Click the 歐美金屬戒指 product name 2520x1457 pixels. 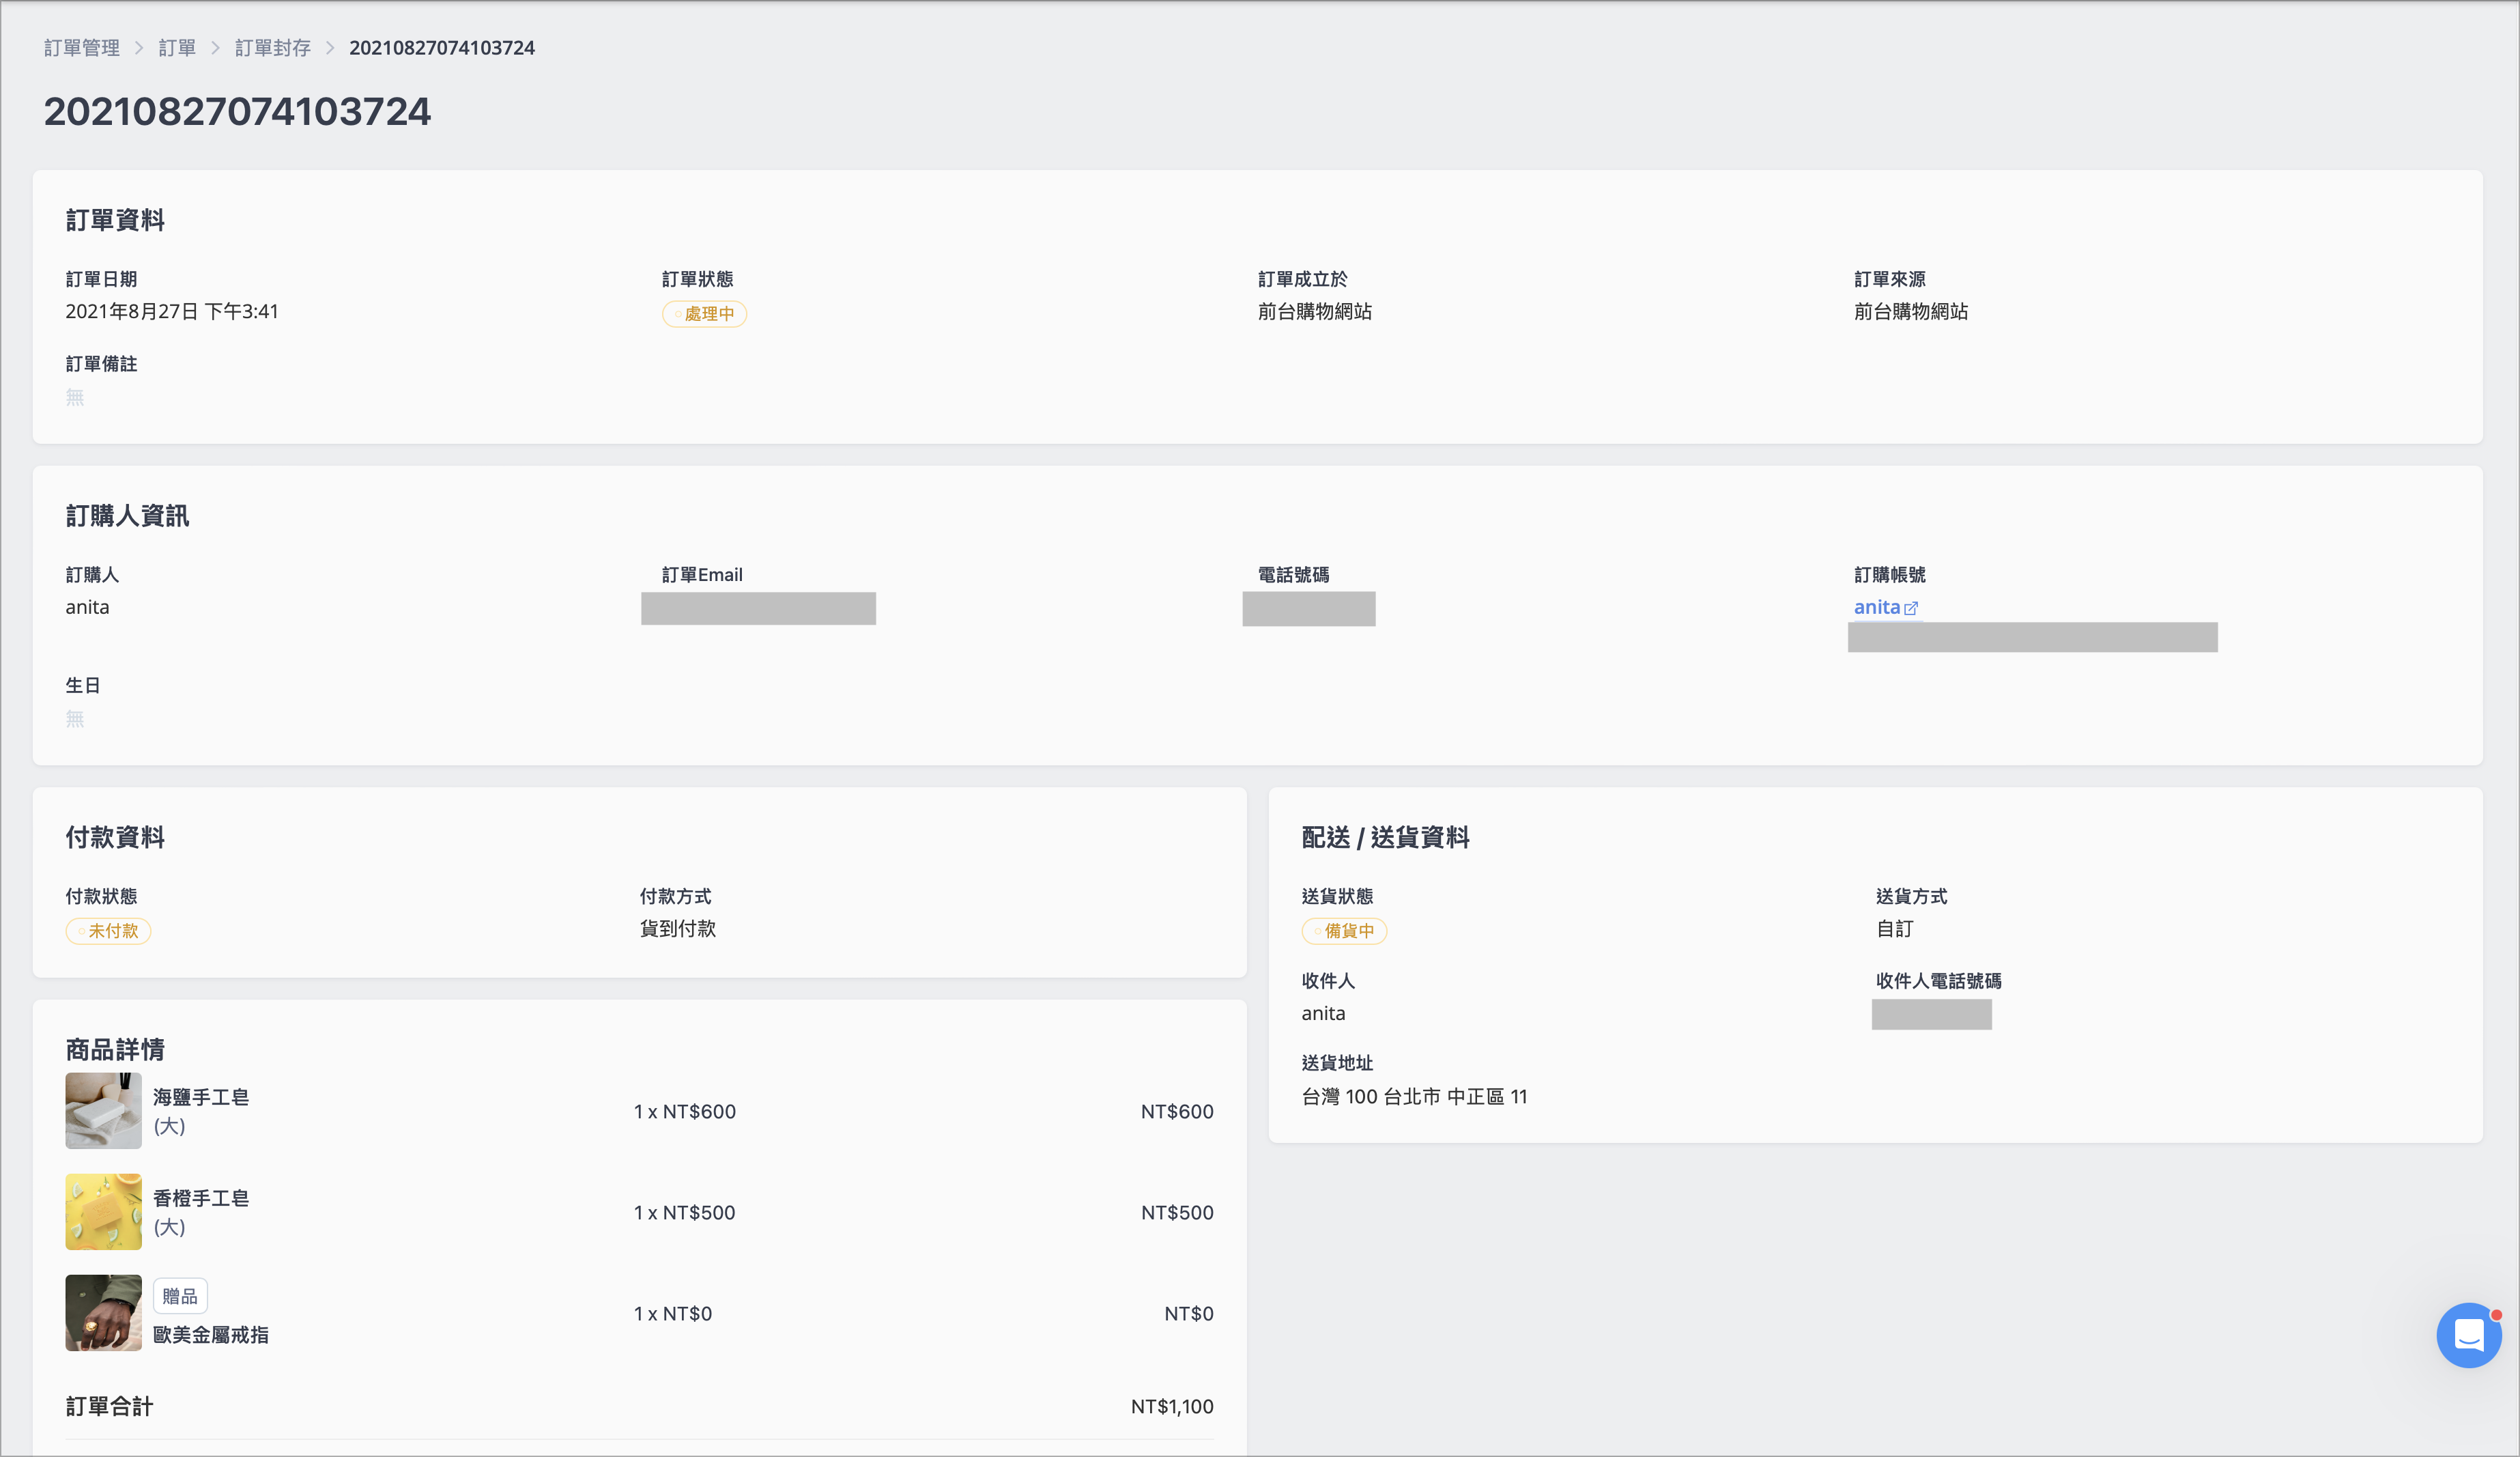211,1335
